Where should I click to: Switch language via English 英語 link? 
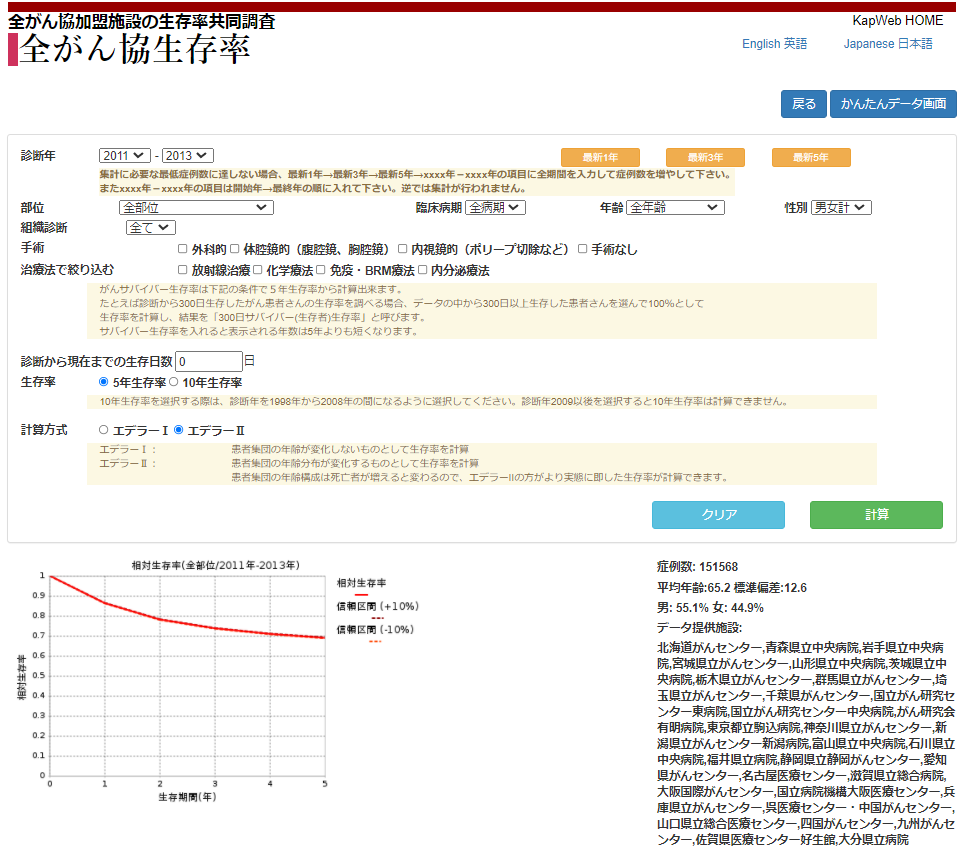(x=774, y=44)
